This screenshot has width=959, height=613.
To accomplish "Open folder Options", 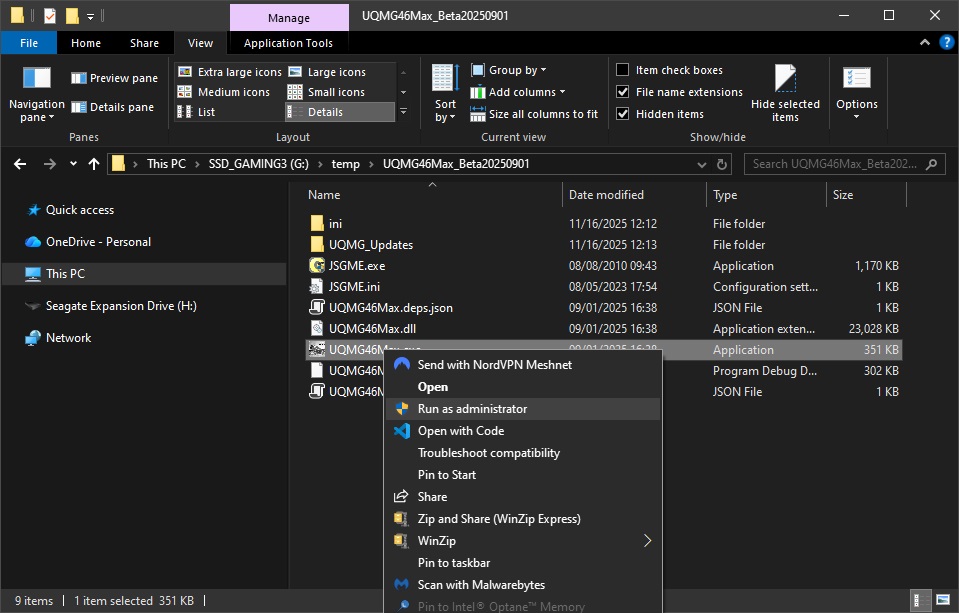I will pyautogui.click(x=856, y=93).
